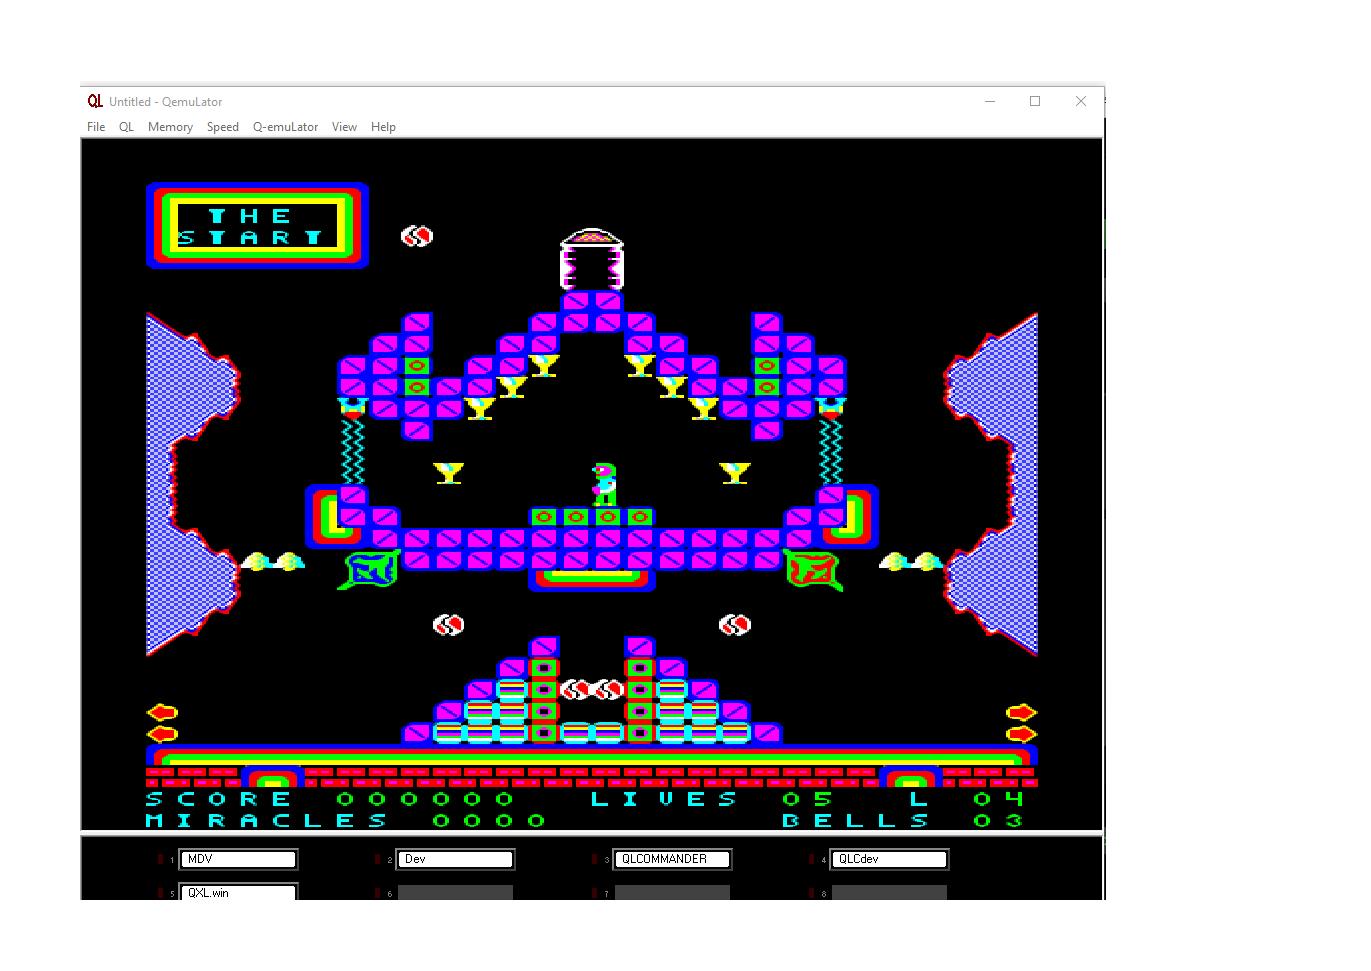Click the white bell cage above the pyramid
Image resolution: width=1371 pixels, height=971 pixels.
pyautogui.click(x=592, y=259)
